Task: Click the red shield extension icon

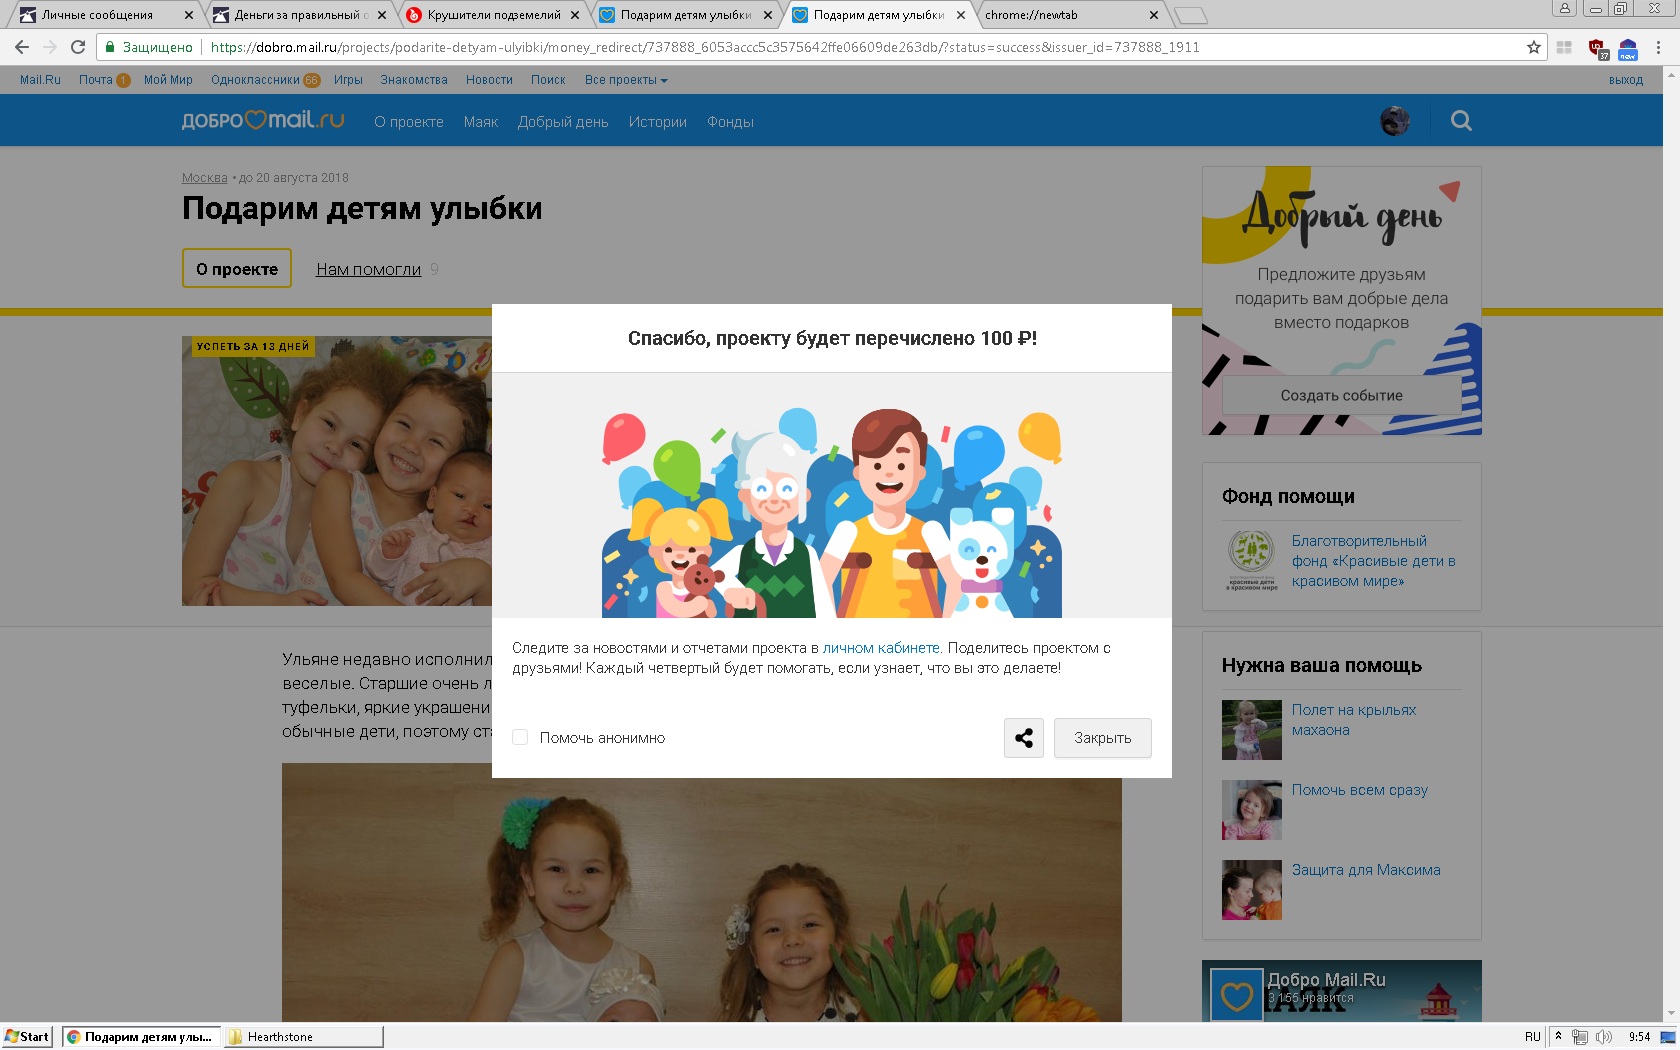Action: (1597, 48)
